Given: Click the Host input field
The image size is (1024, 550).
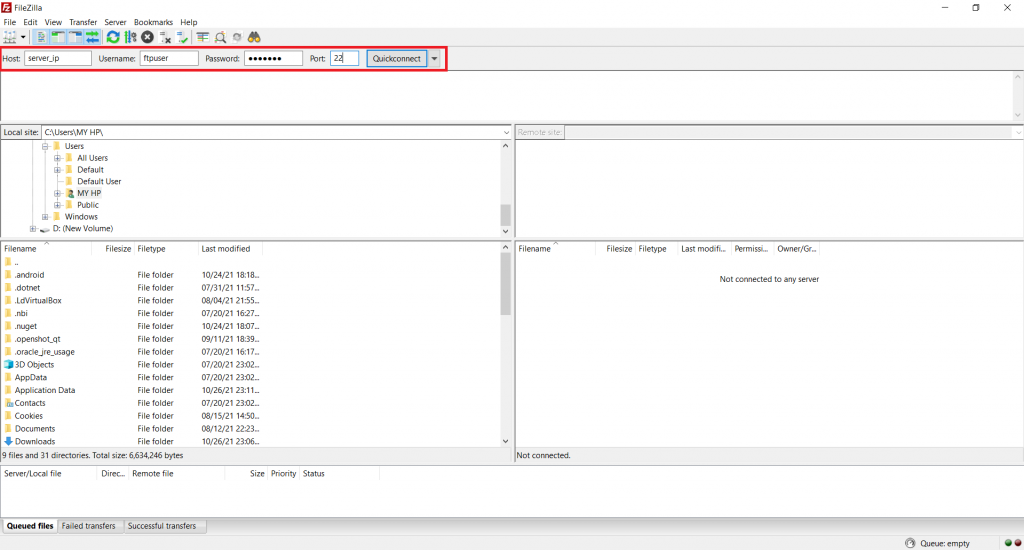Looking at the screenshot, I should click(57, 58).
